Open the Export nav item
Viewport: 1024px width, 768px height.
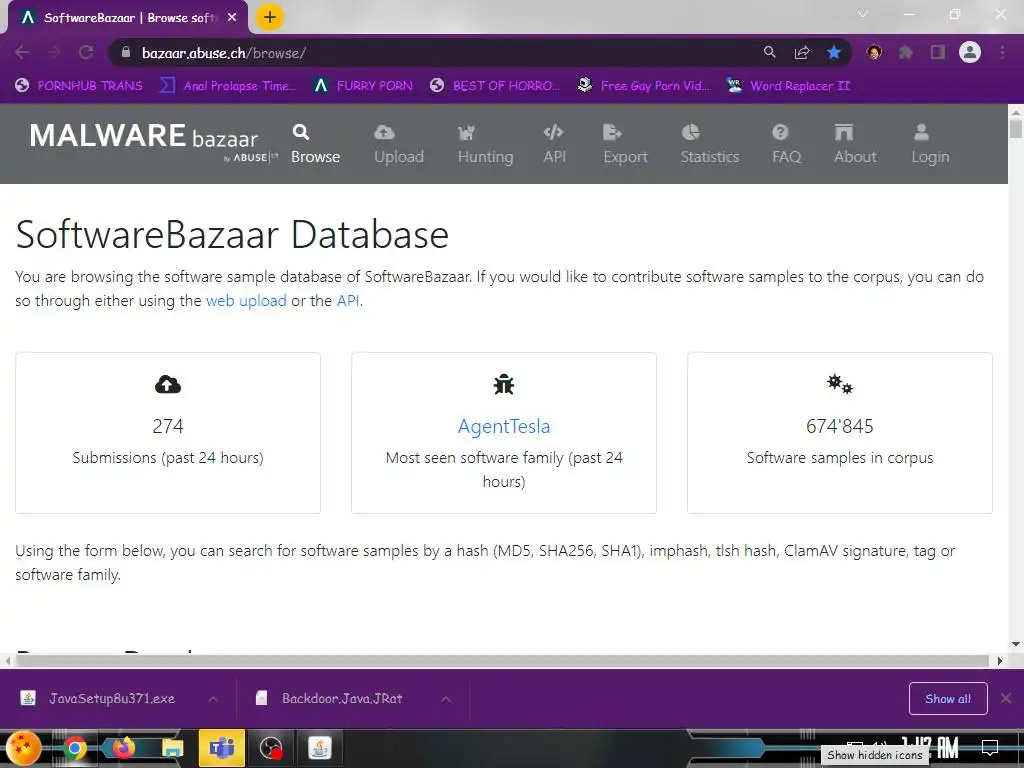tap(625, 145)
